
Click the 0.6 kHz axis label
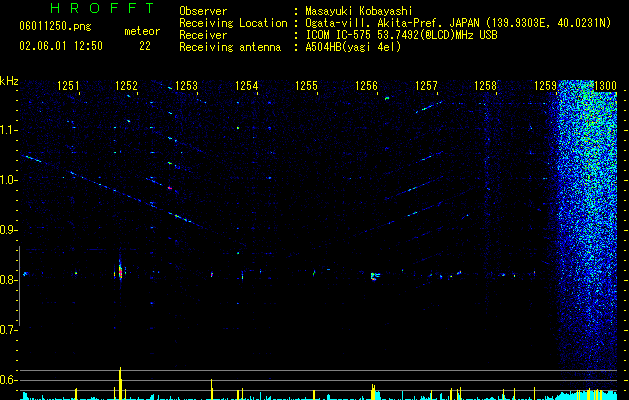(8, 380)
